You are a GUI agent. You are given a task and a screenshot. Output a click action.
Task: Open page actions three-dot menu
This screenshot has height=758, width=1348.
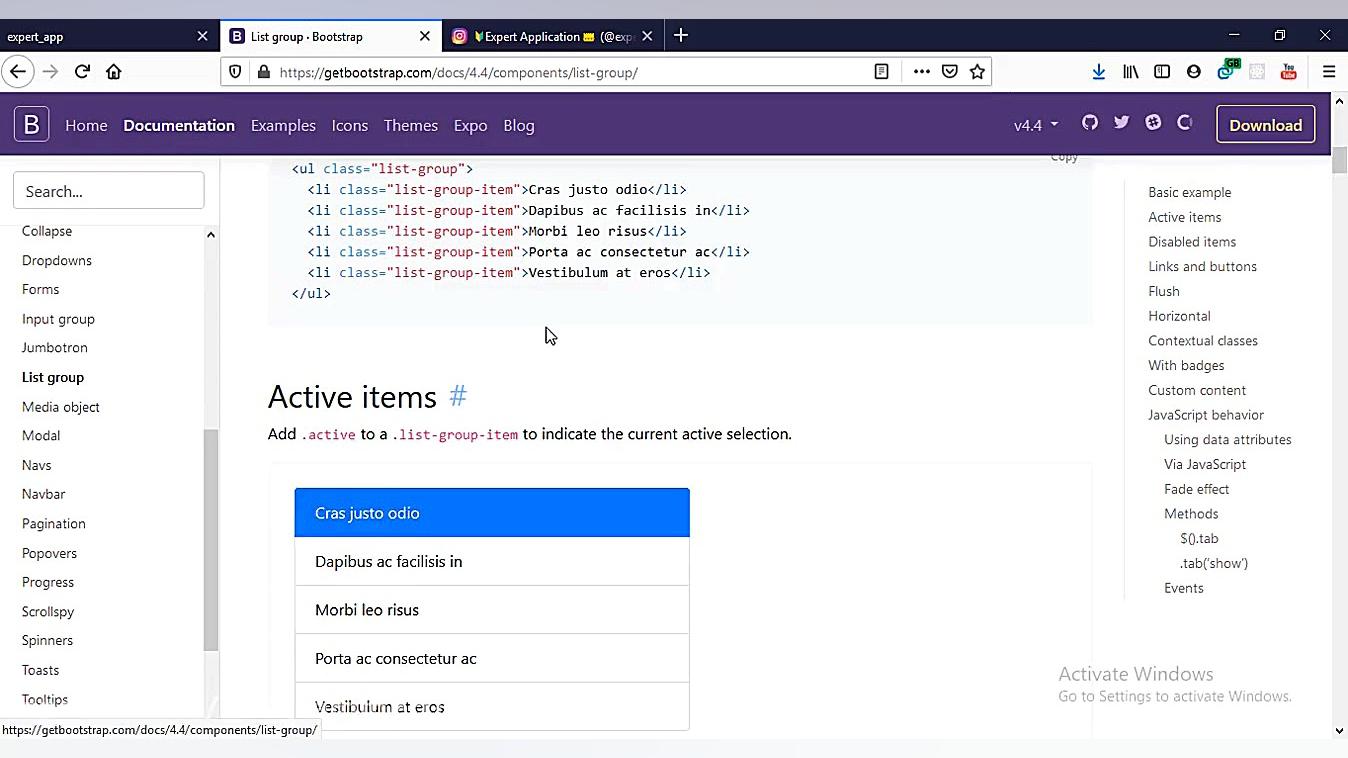pos(921,72)
